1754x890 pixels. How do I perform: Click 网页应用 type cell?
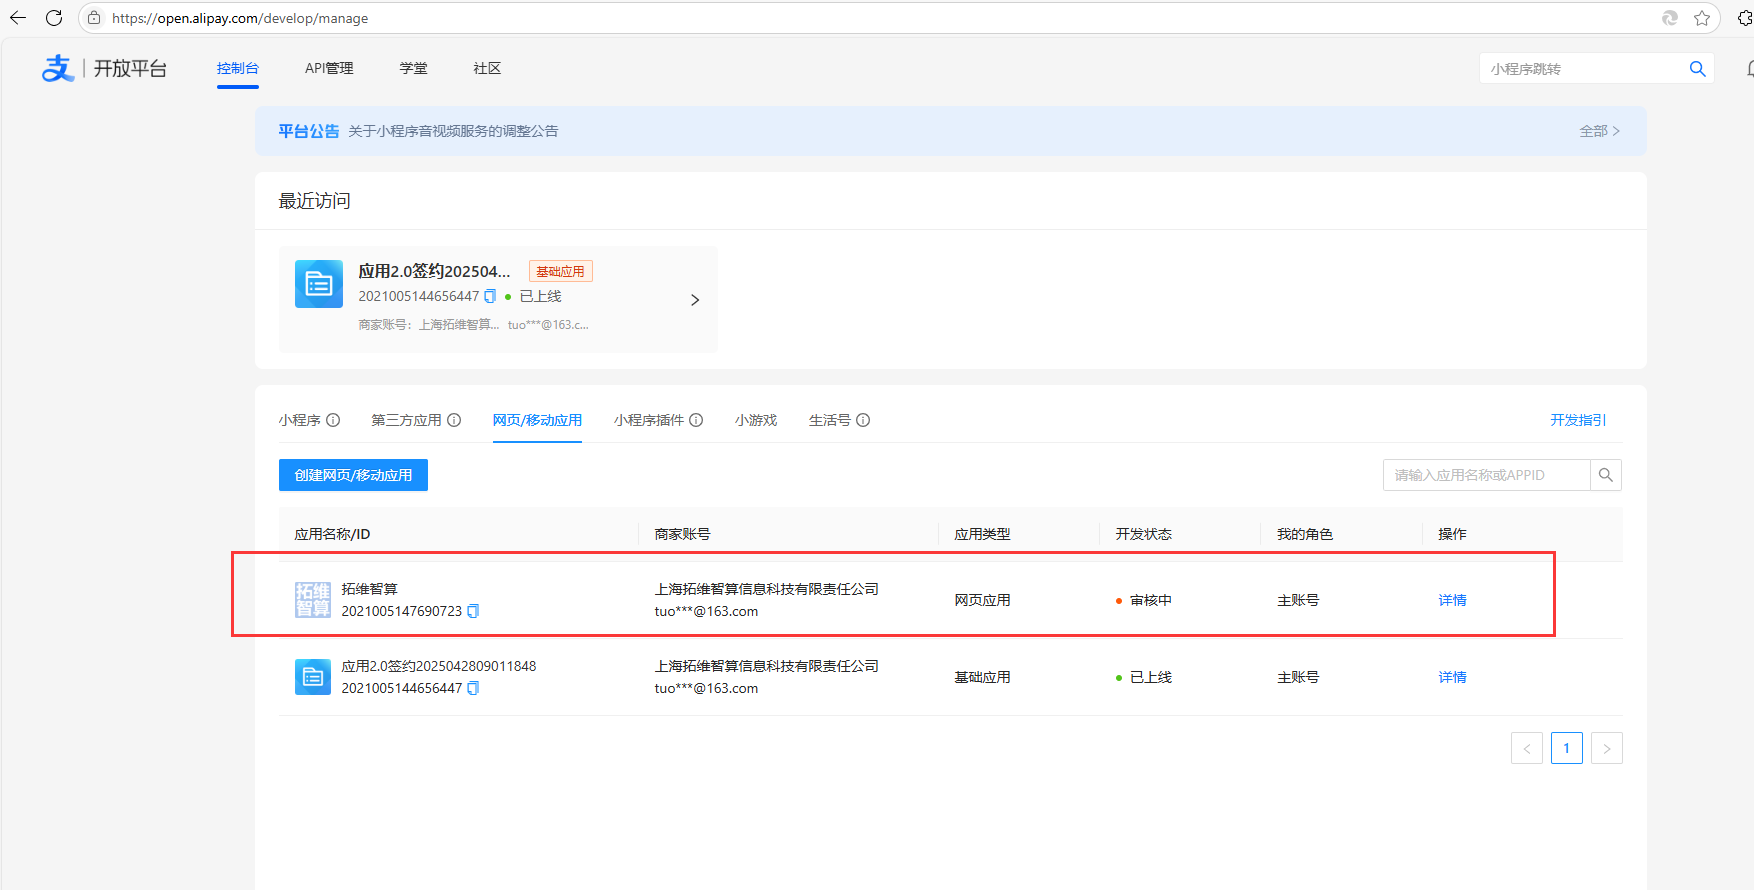coord(982,600)
